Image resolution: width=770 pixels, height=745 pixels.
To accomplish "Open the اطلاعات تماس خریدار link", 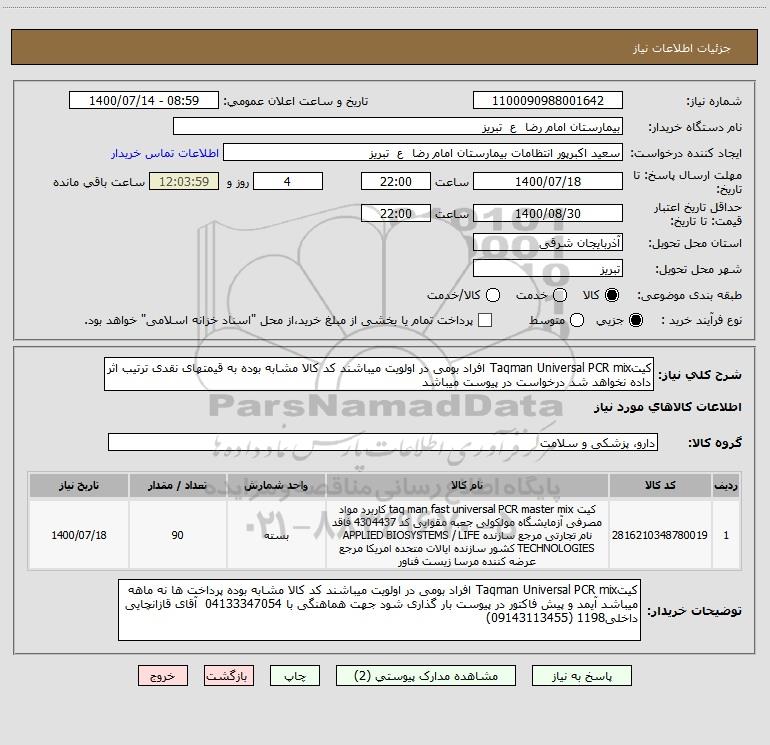I will point(165,153).
